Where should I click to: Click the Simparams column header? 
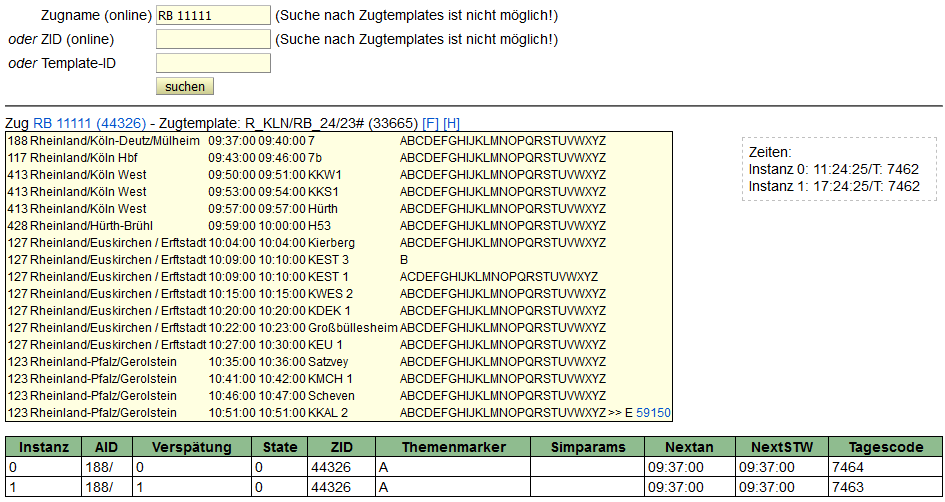click(x=587, y=447)
